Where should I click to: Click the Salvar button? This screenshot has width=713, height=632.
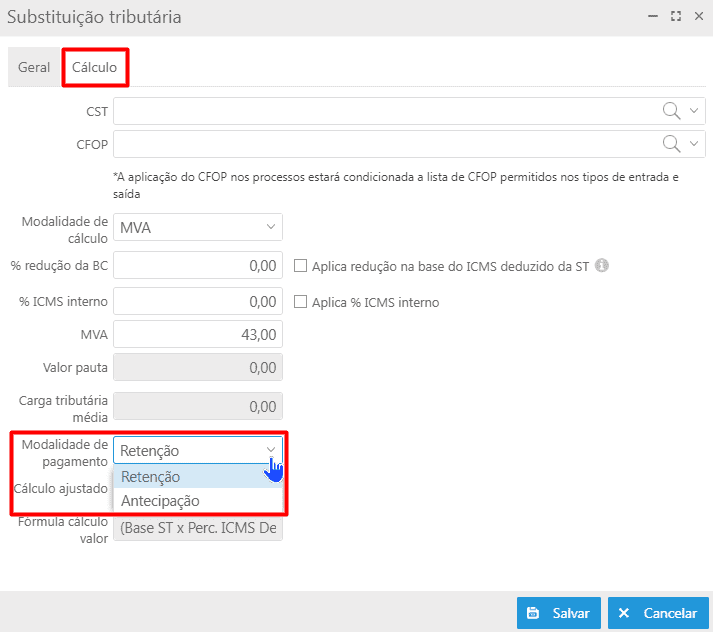(x=558, y=613)
